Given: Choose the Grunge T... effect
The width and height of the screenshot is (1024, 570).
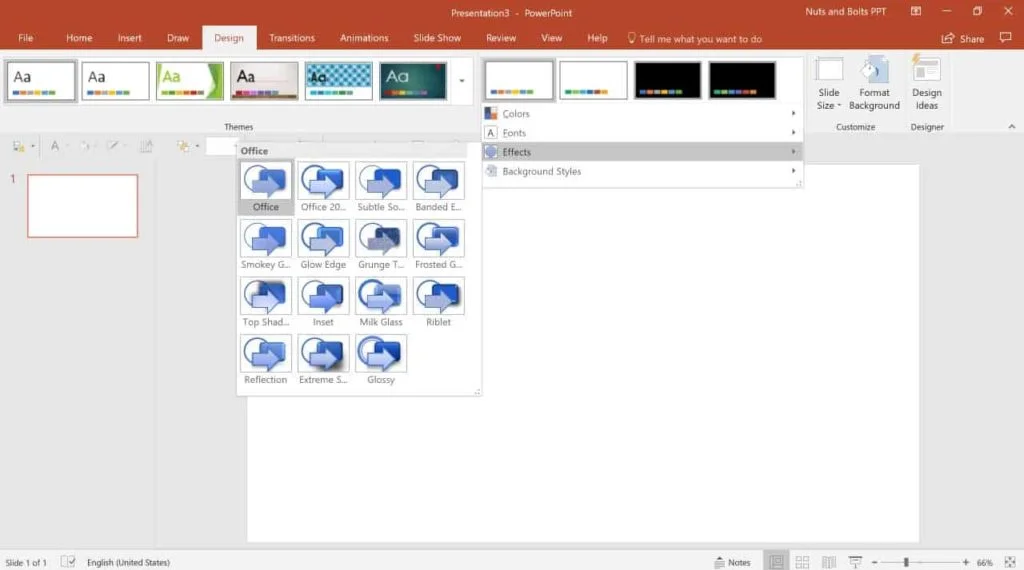Looking at the screenshot, I should click(381, 245).
